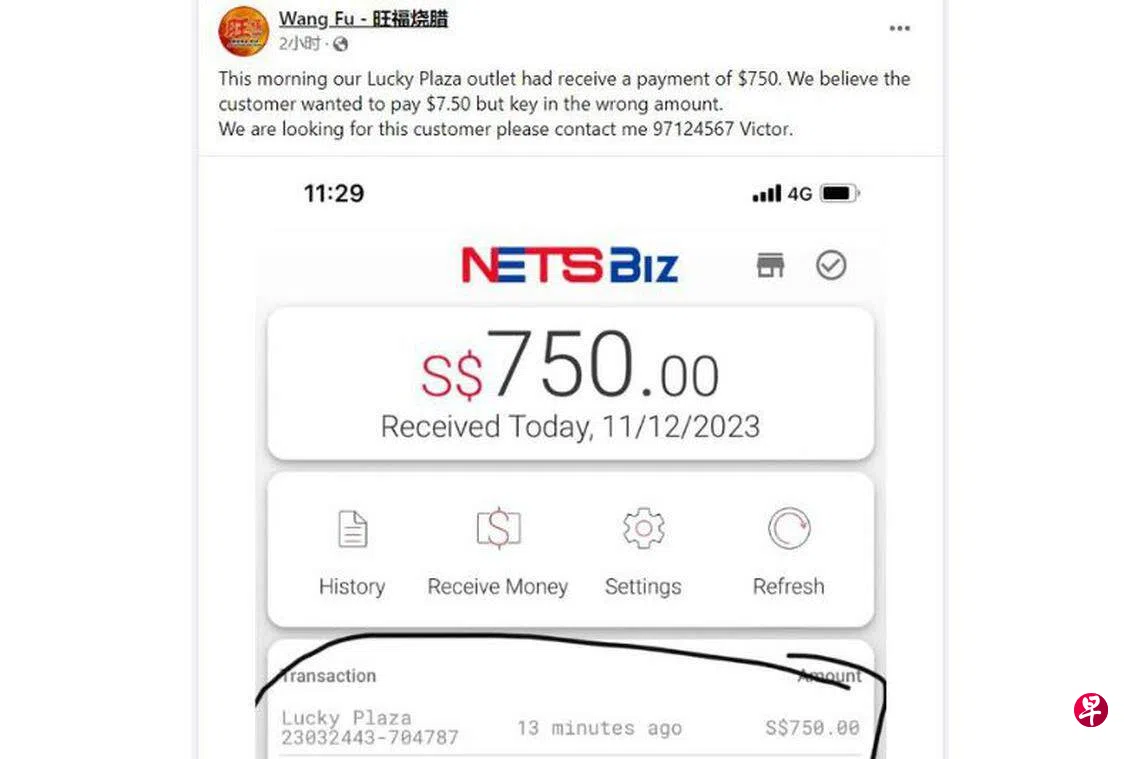Image resolution: width=1140 pixels, height=759 pixels.
Task: Tap the Receive Money dollar icon
Action: (x=498, y=528)
